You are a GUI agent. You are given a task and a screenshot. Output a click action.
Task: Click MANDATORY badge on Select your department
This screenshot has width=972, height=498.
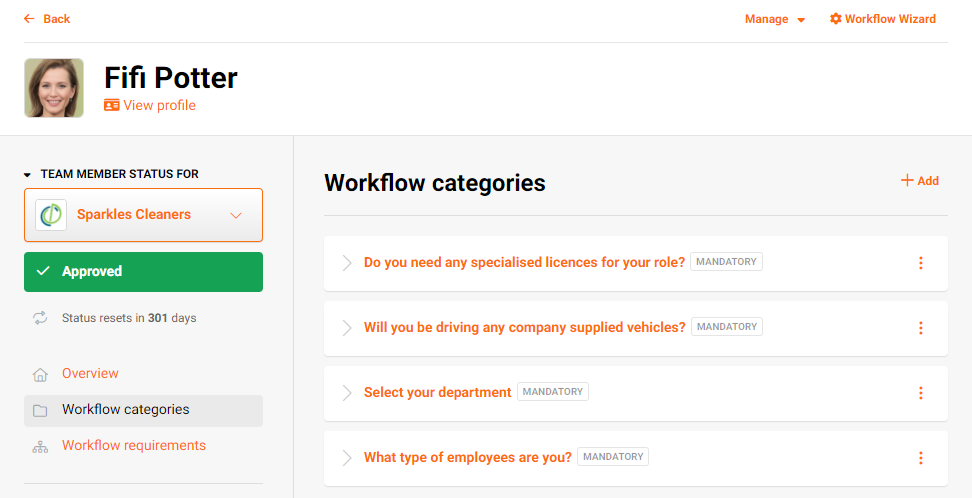pos(552,392)
